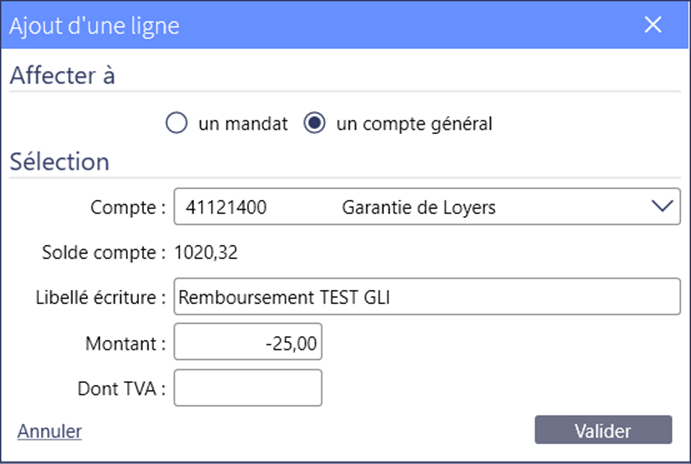Open the Compte combo box showing 41121400

(x=427, y=207)
